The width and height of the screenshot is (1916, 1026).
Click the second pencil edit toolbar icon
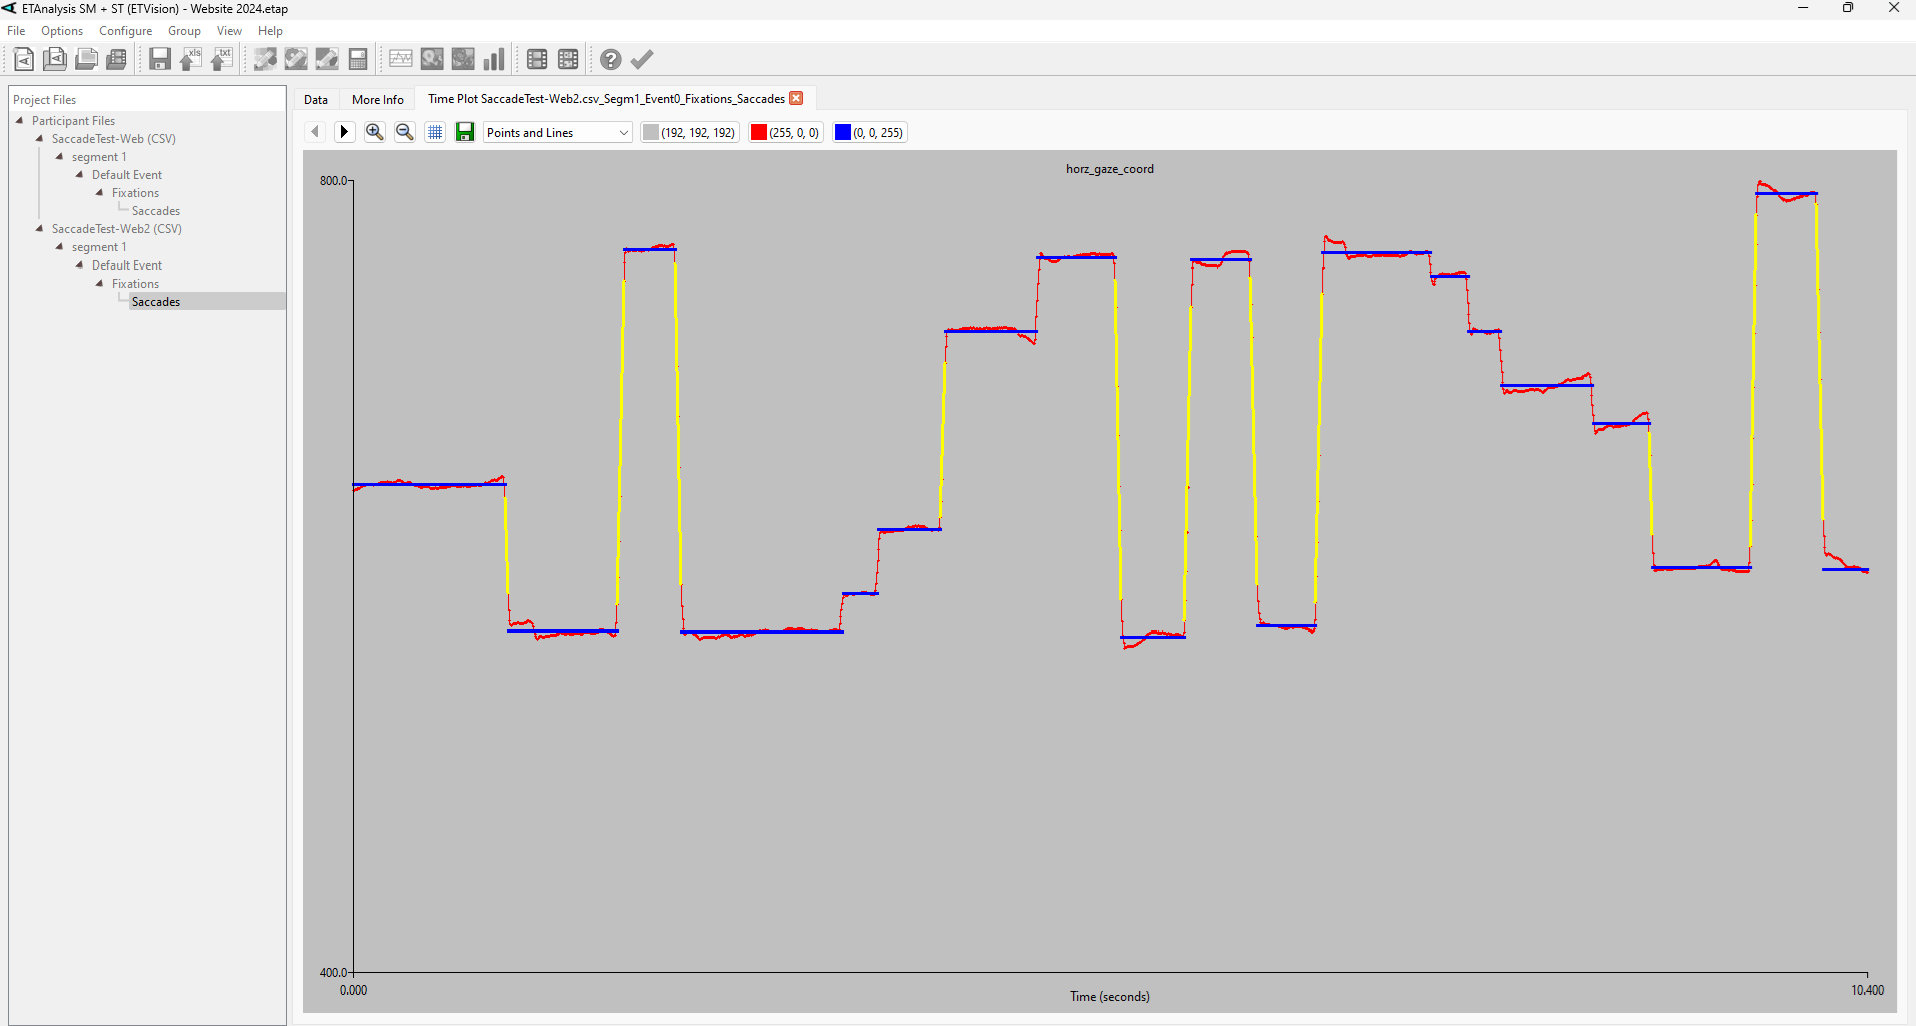tap(296, 59)
